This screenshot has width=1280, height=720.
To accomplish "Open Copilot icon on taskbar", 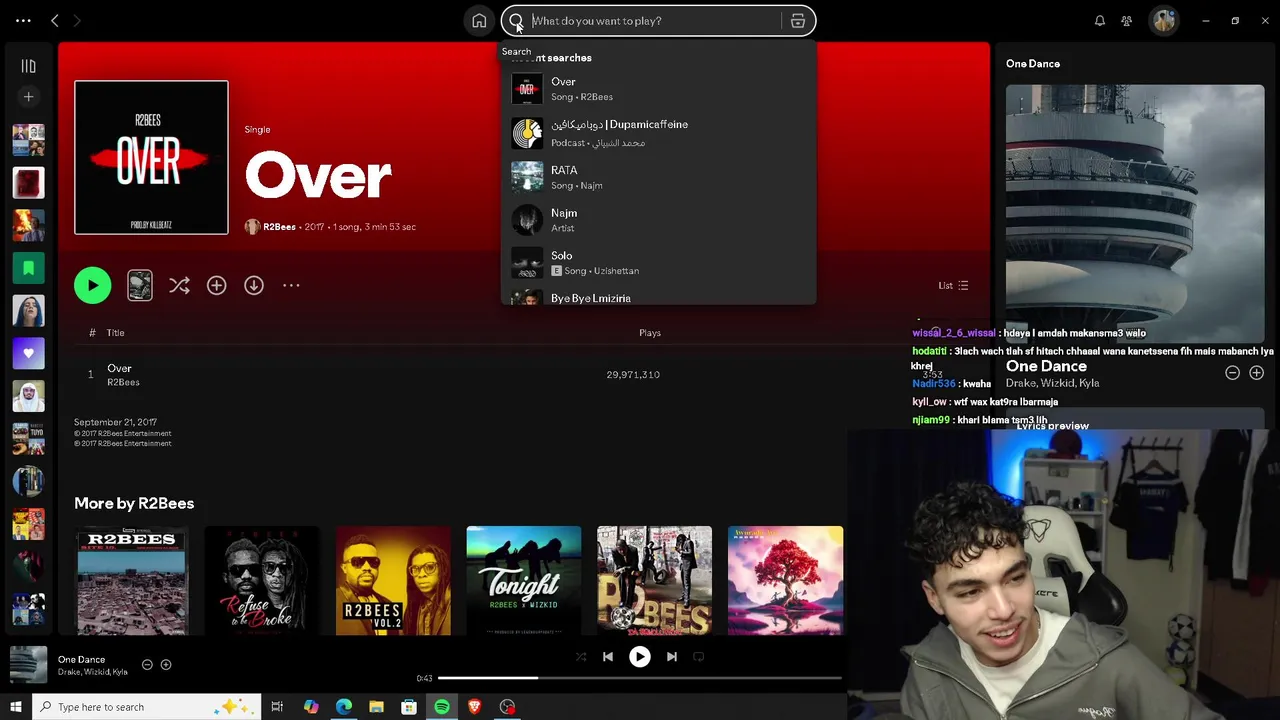I will [x=311, y=707].
